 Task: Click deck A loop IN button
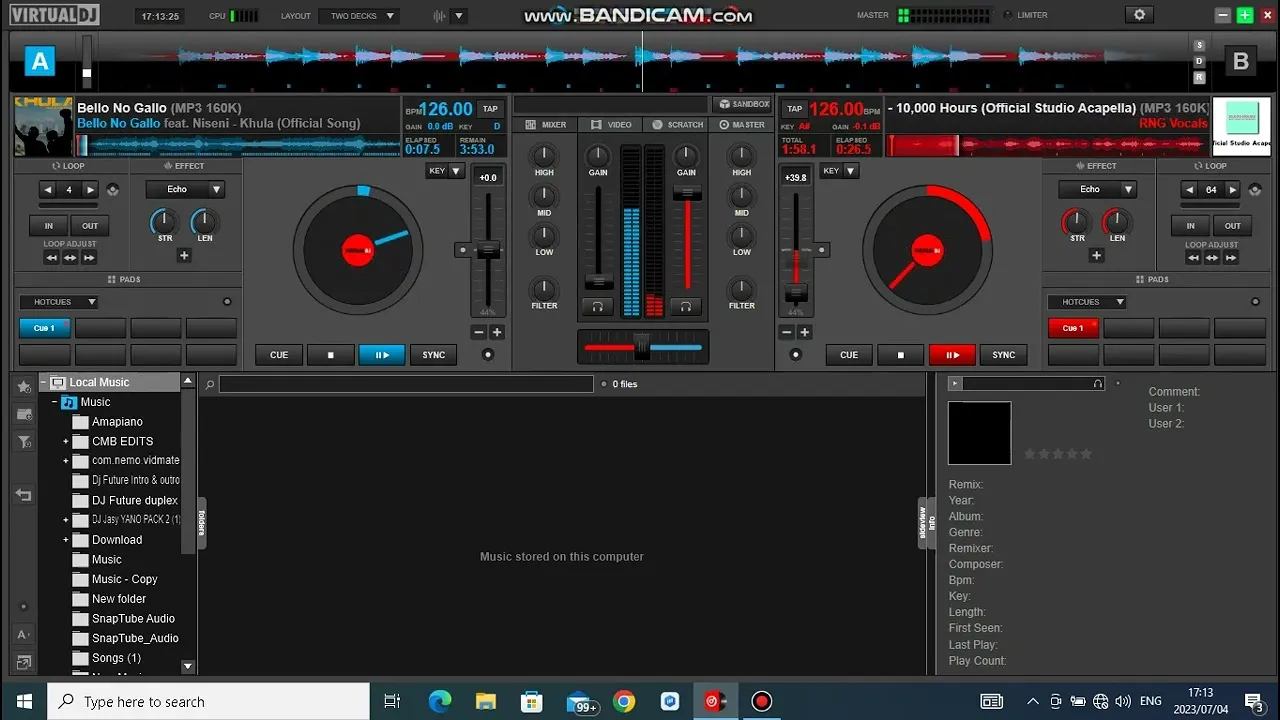pos(48,225)
